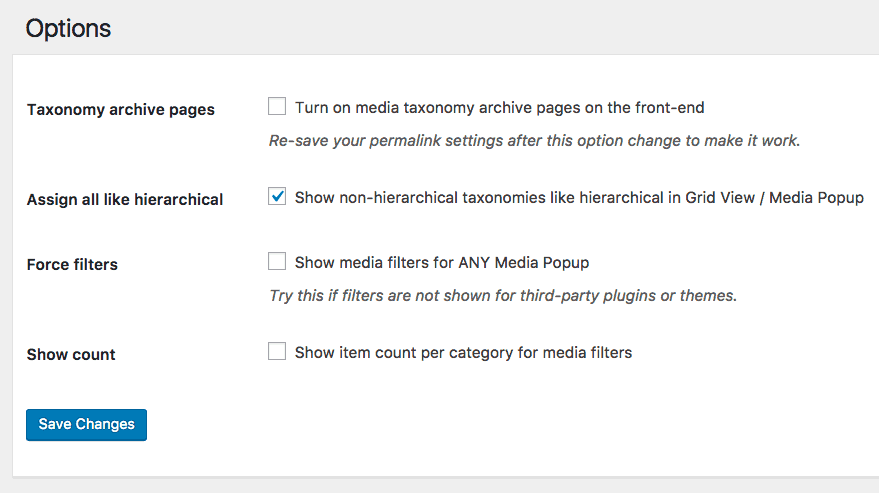The height and width of the screenshot is (493, 879).
Task: Click the words 'Grid View / Media Popup'
Action: click(x=774, y=197)
